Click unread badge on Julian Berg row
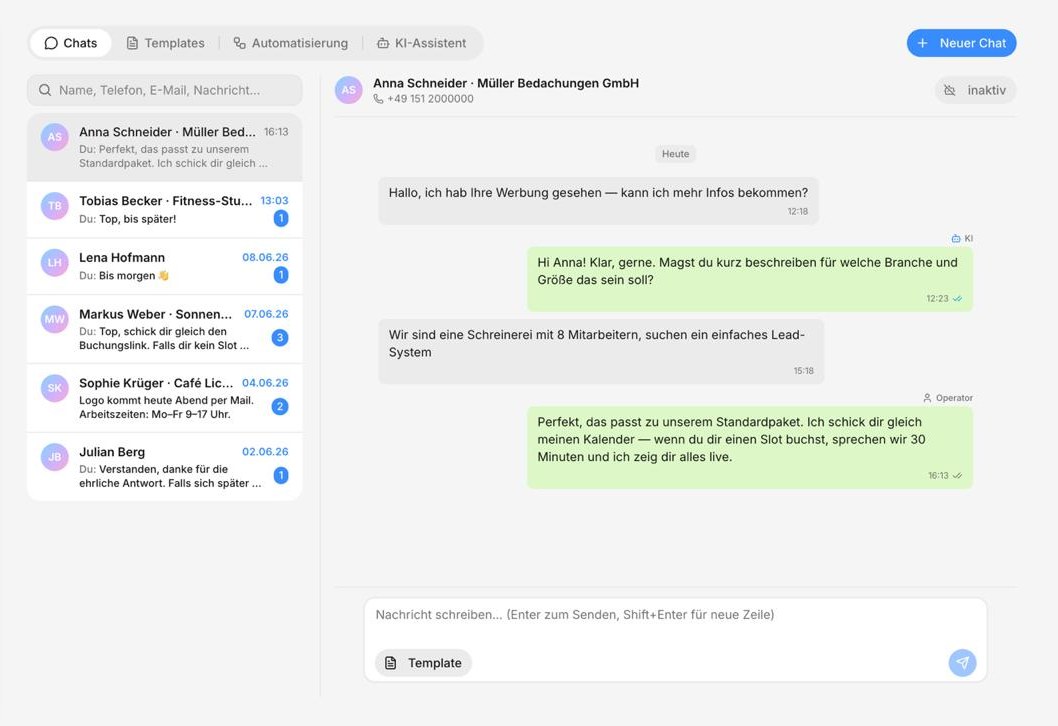 pos(281,475)
